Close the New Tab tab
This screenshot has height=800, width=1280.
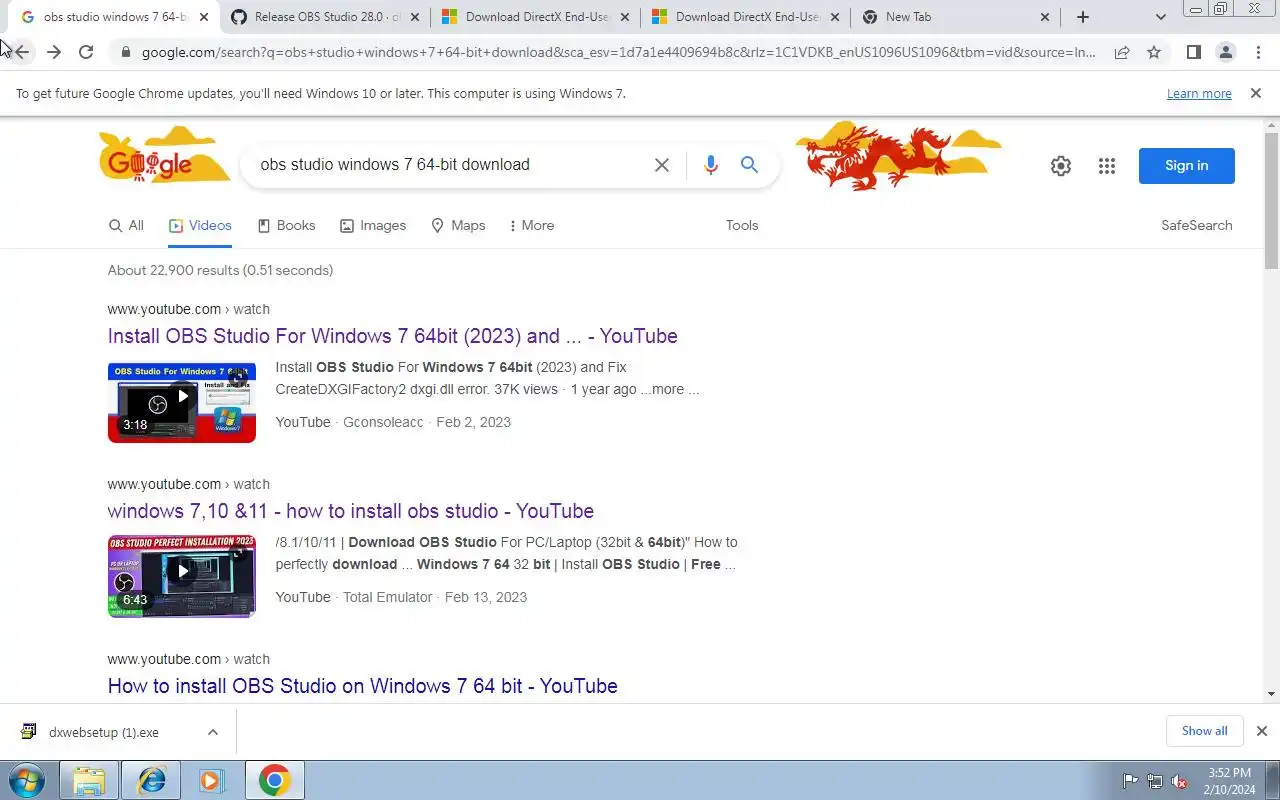pos(1045,17)
